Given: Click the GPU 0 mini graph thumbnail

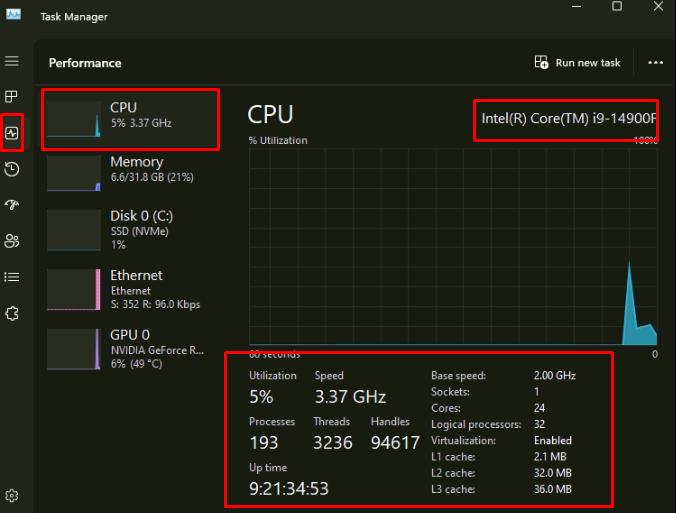Looking at the screenshot, I should 74,349.
